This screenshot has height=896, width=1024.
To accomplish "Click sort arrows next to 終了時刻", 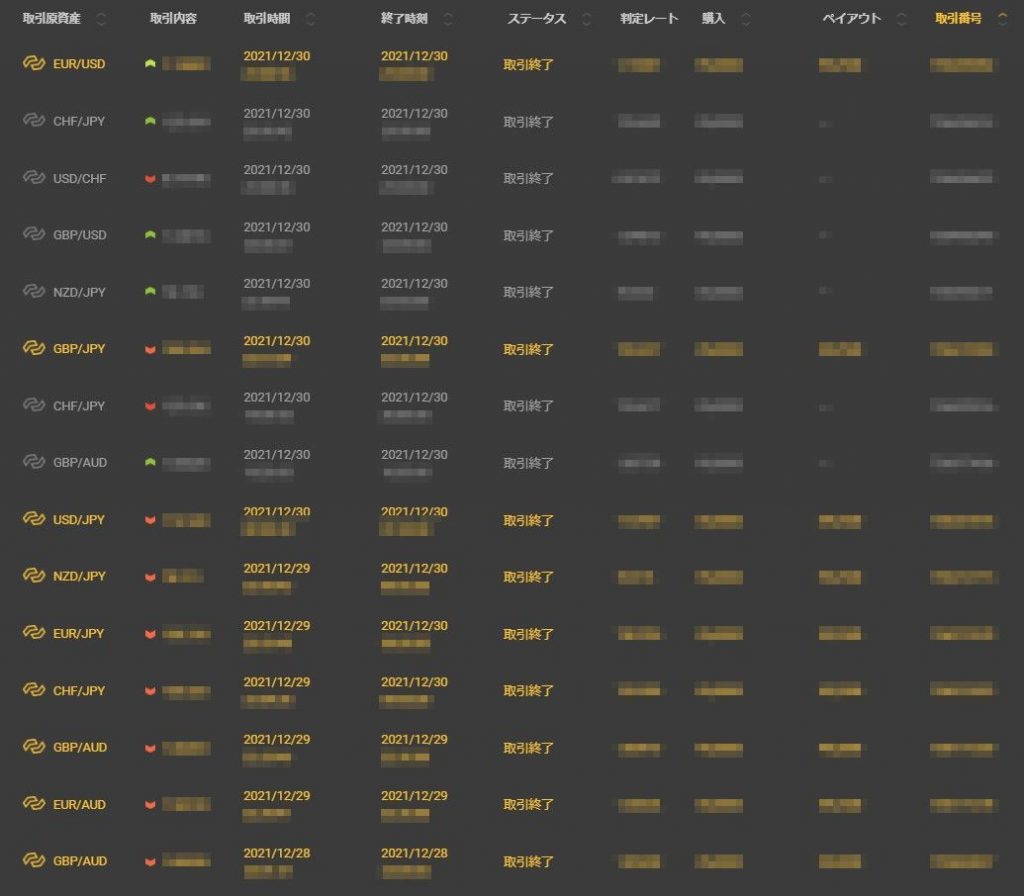I will click(447, 19).
